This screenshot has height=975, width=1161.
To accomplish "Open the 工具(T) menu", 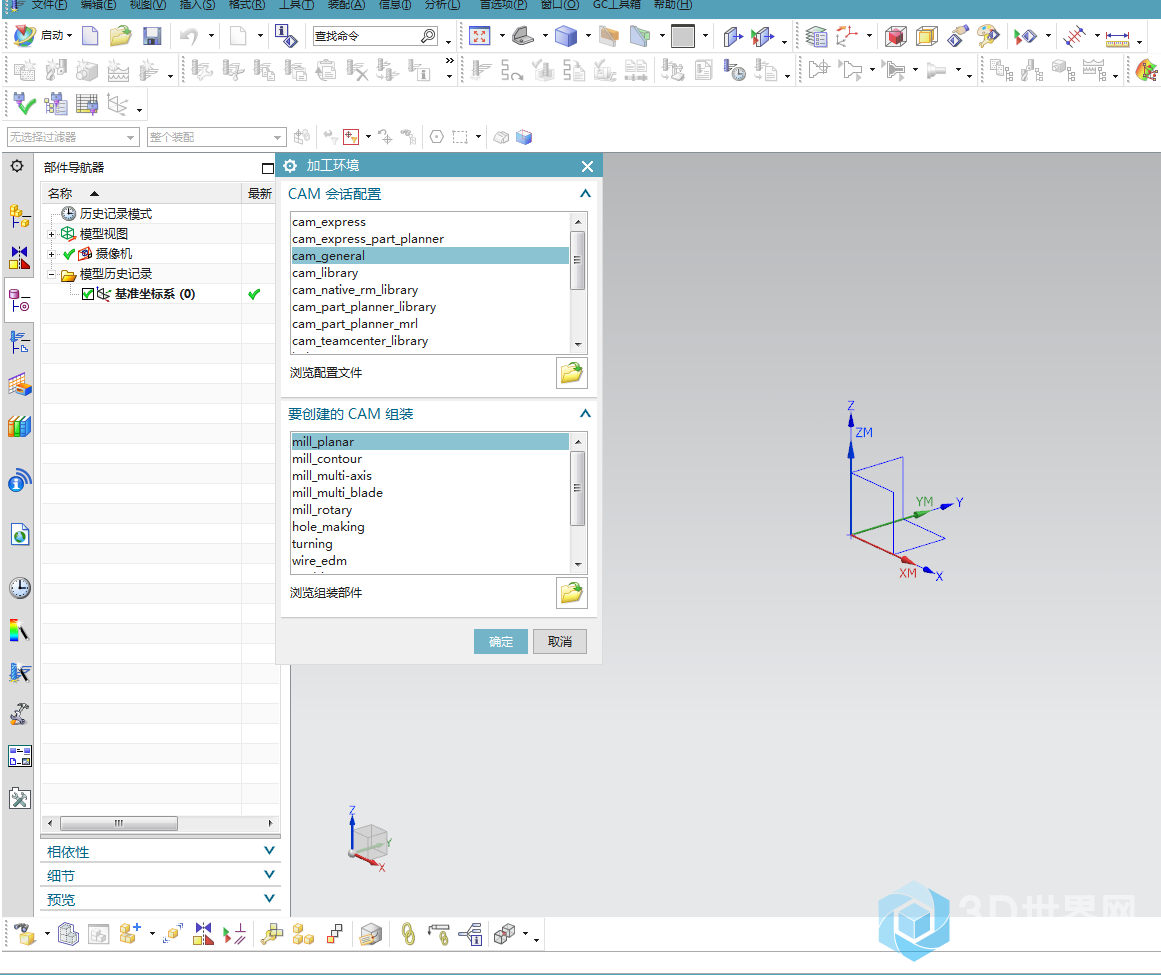I will click(296, 5).
